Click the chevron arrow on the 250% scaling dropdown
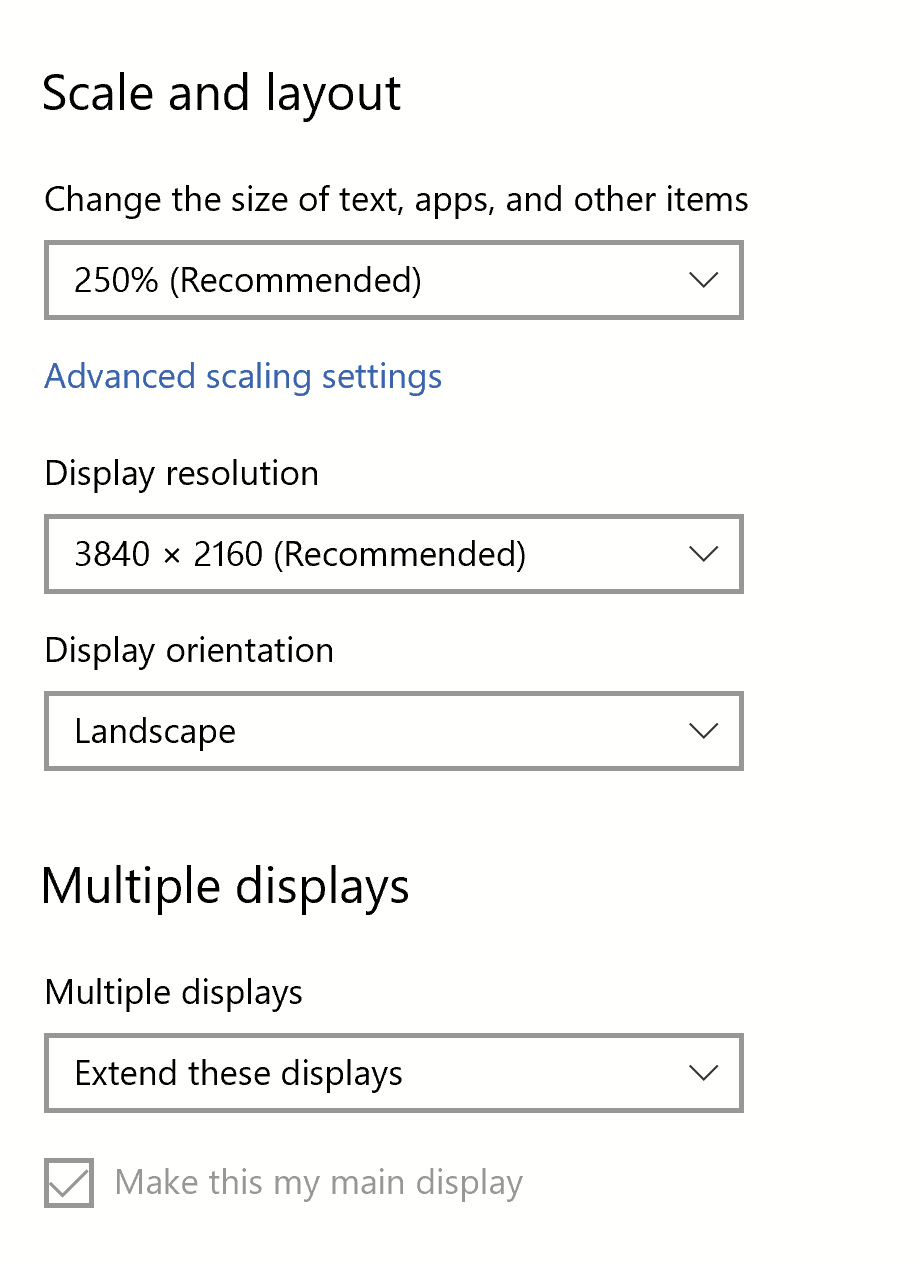 point(704,280)
